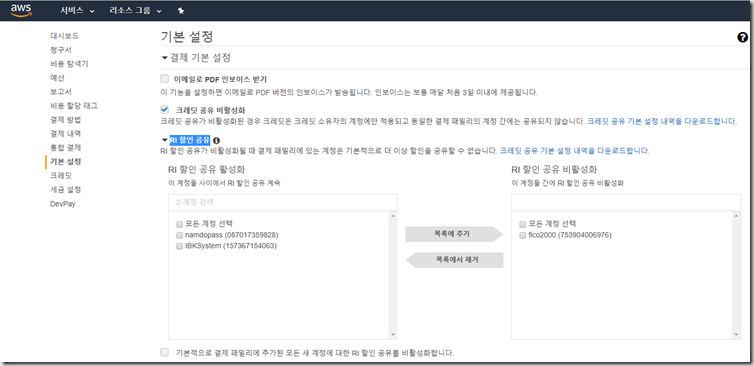Viewport: 754px width, 366px height.
Task: Click the 2 계정 검색 search field
Action: tap(283, 202)
